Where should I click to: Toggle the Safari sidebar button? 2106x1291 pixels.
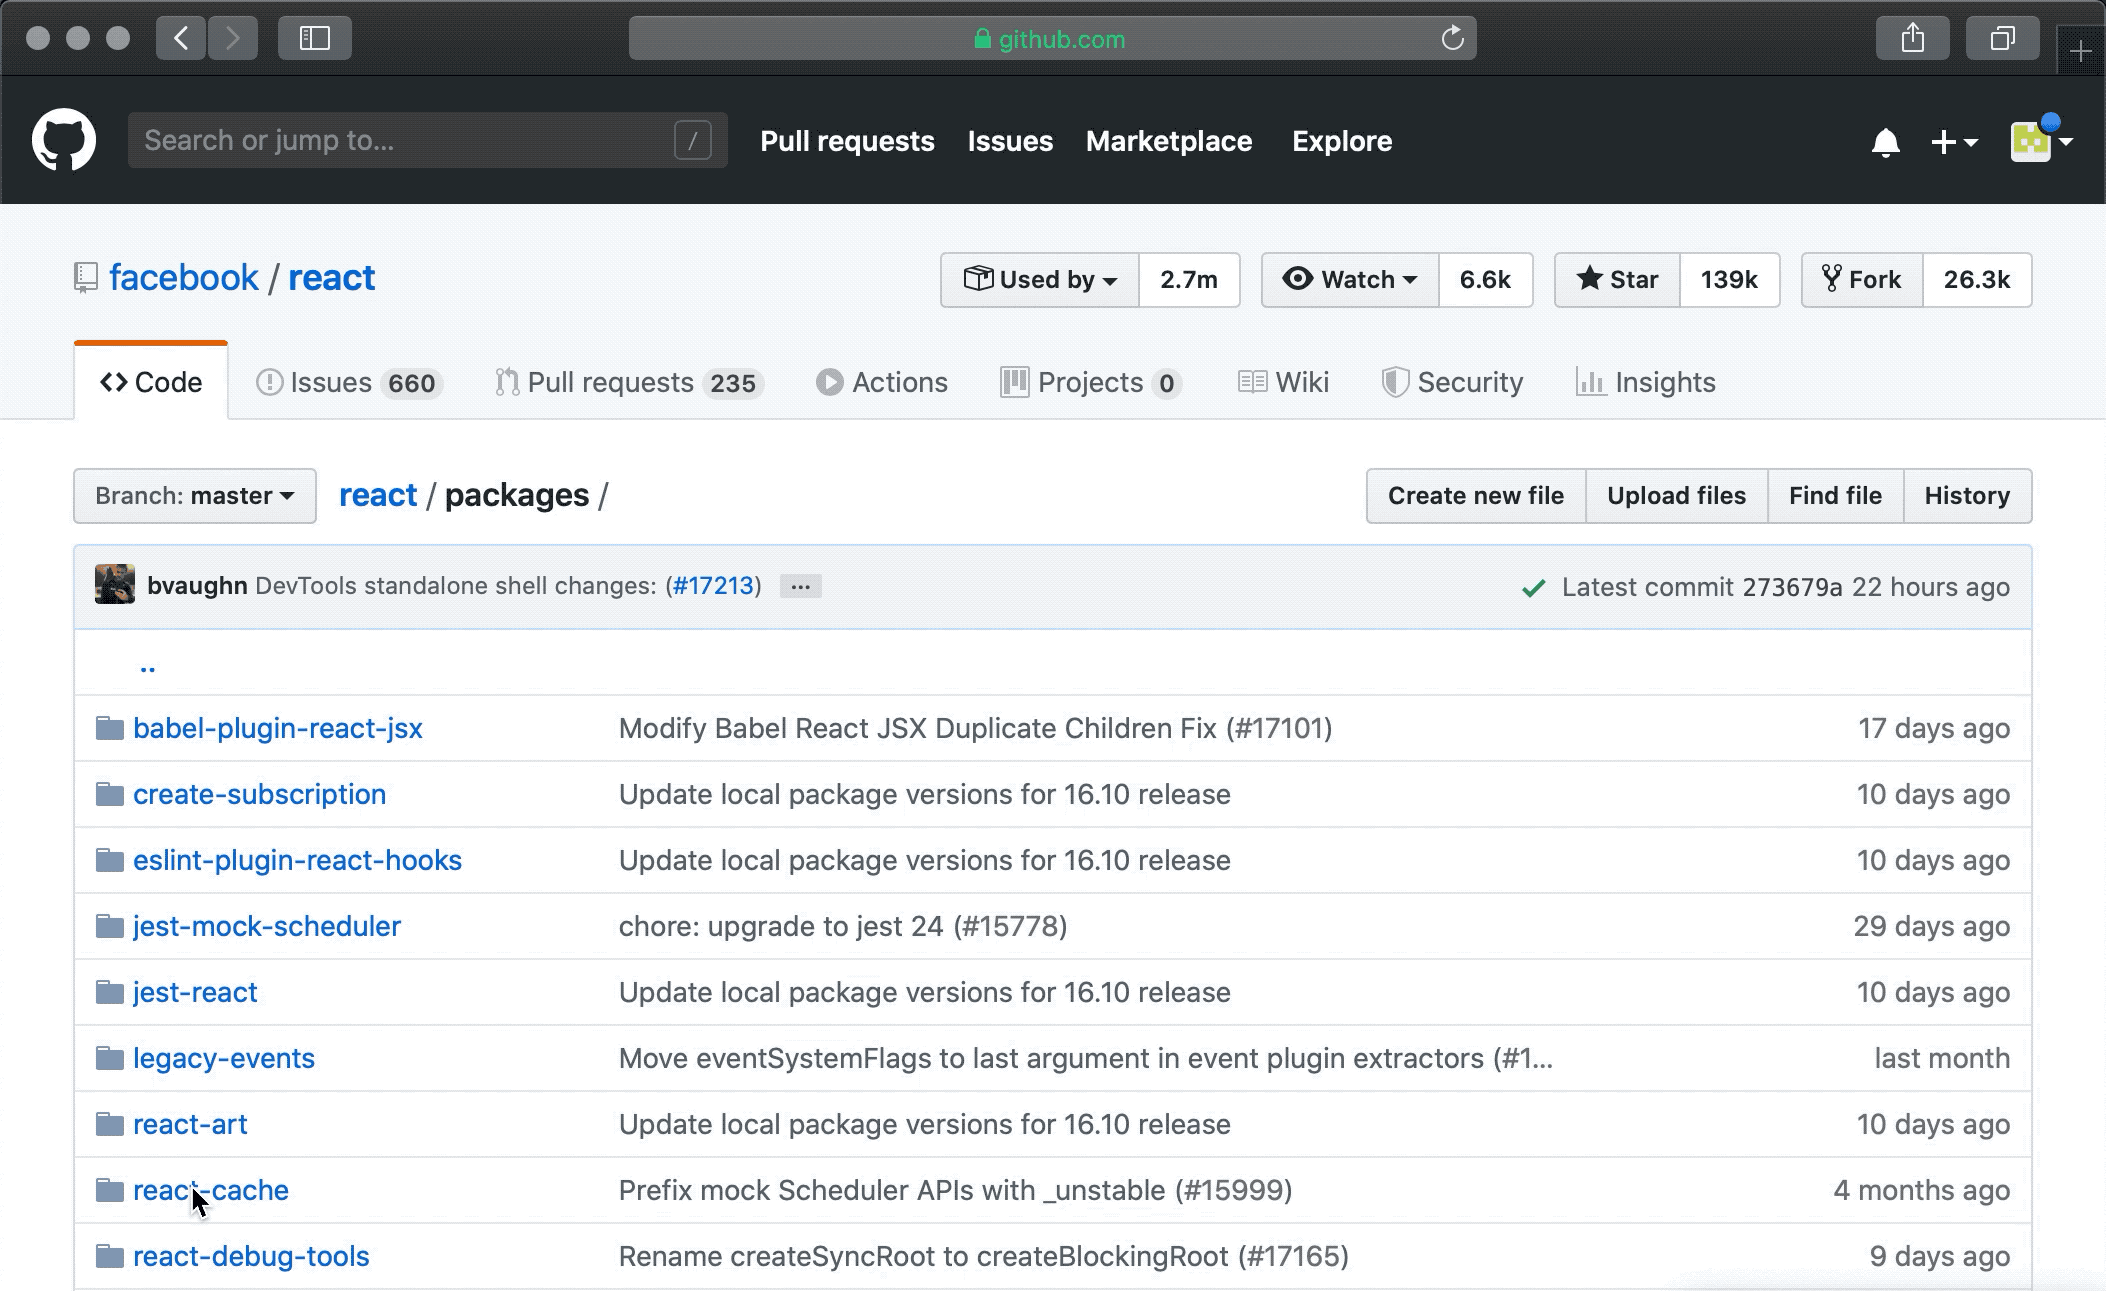(x=315, y=38)
